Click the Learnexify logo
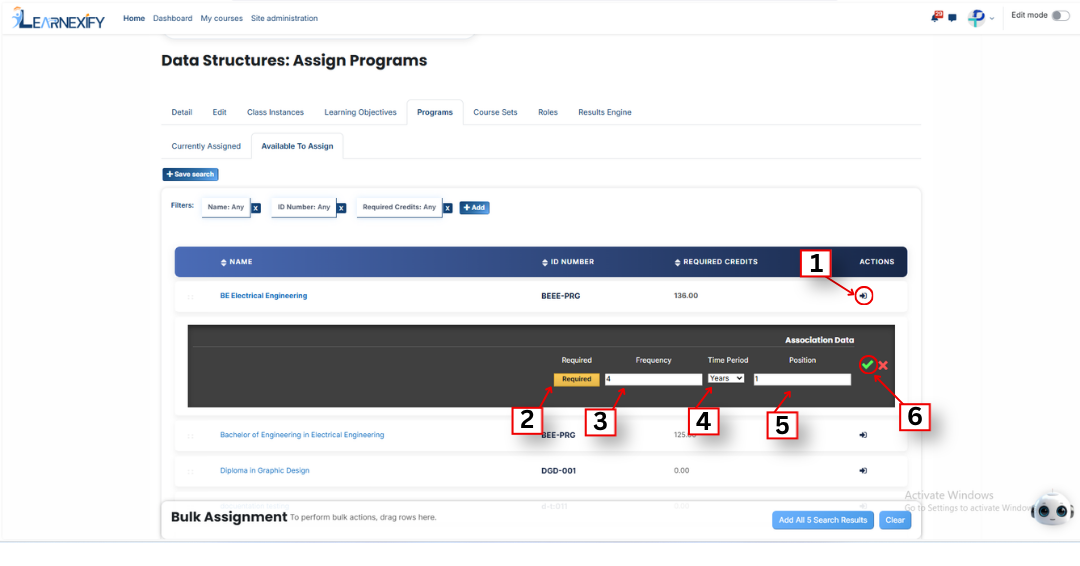This screenshot has width=1080, height=566. pos(59,19)
